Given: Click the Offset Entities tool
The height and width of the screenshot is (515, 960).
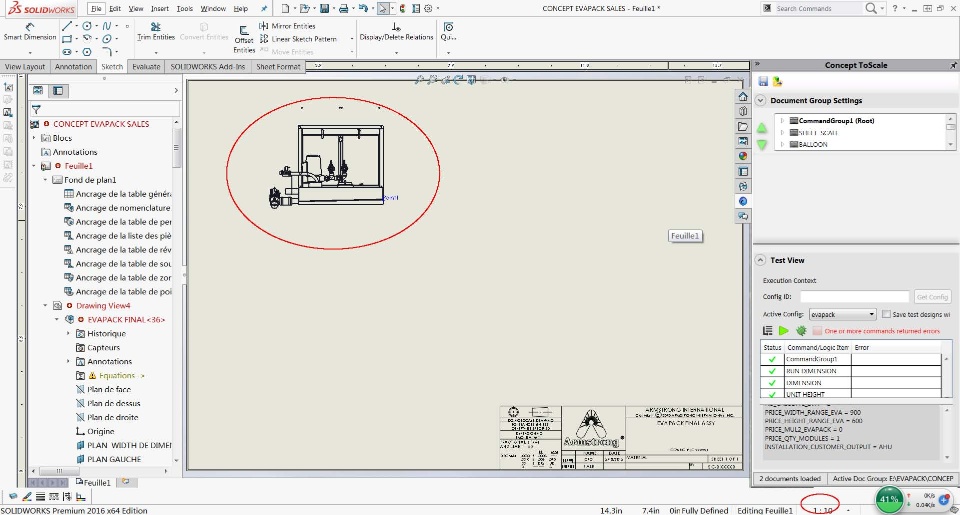Looking at the screenshot, I should [x=244, y=40].
